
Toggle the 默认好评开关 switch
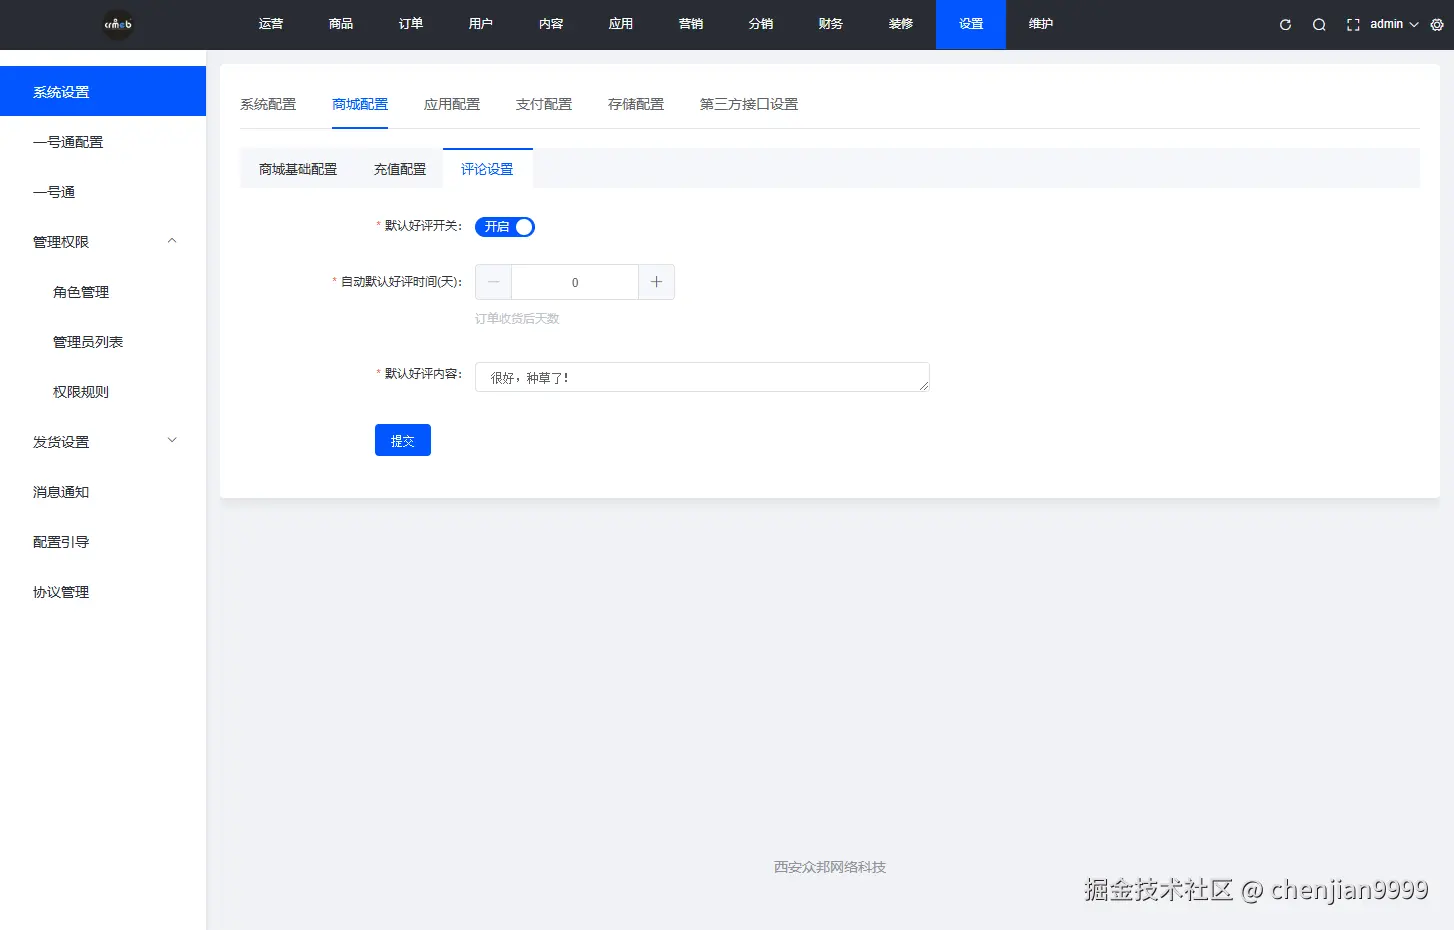point(505,227)
